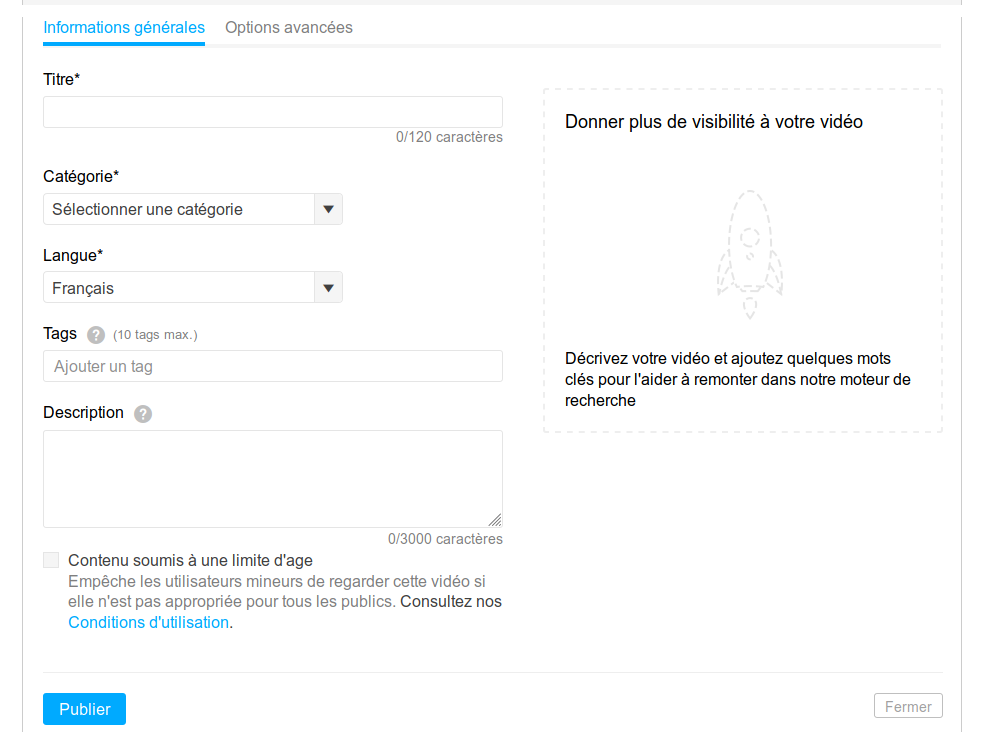Image resolution: width=981 pixels, height=732 pixels.
Task: Click the Catégorie dropdown arrow button
Action: click(328, 209)
